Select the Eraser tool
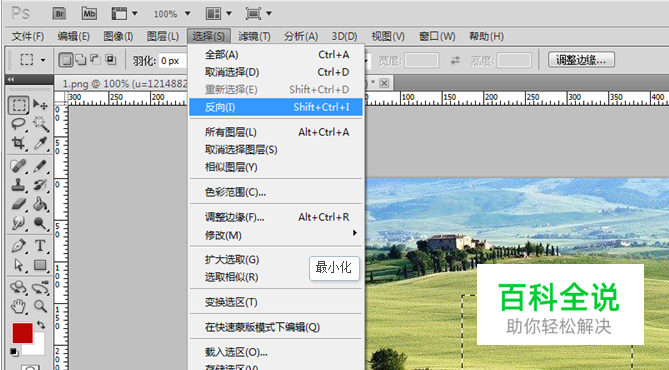The width and height of the screenshot is (669, 370). coord(19,204)
